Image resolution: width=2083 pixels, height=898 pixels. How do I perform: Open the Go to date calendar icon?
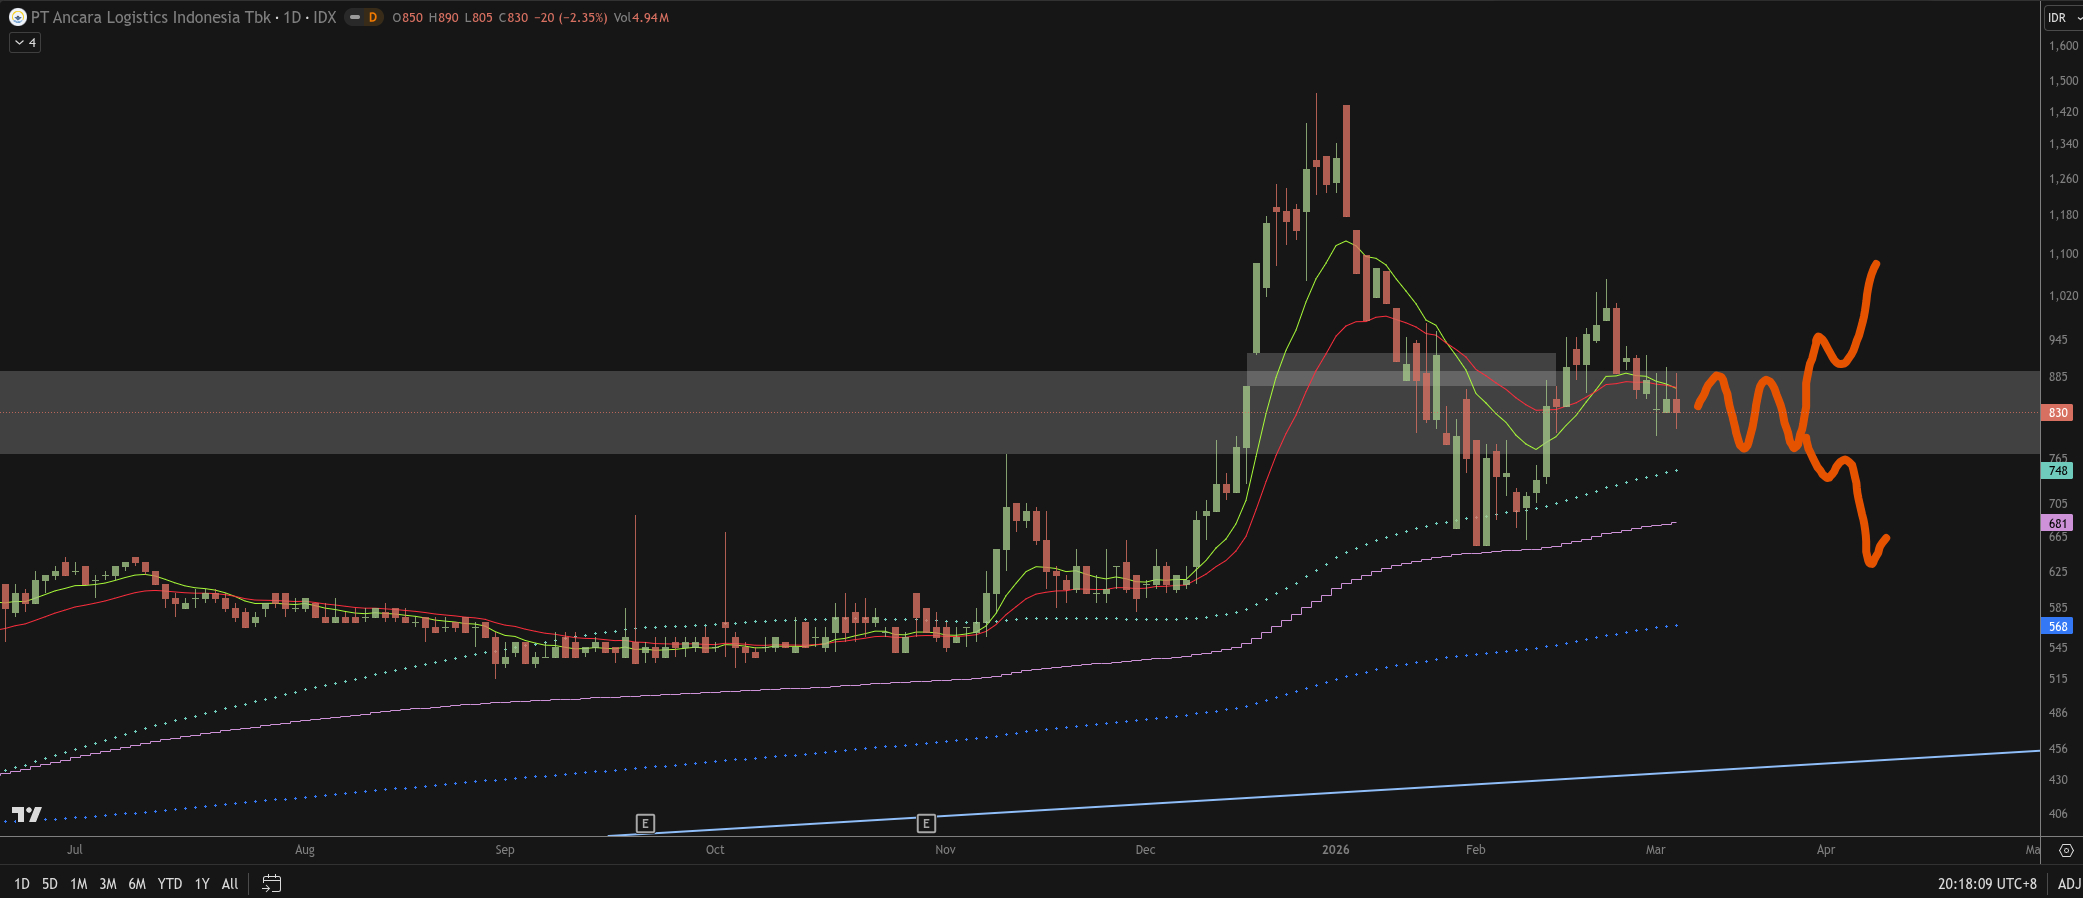click(x=271, y=883)
